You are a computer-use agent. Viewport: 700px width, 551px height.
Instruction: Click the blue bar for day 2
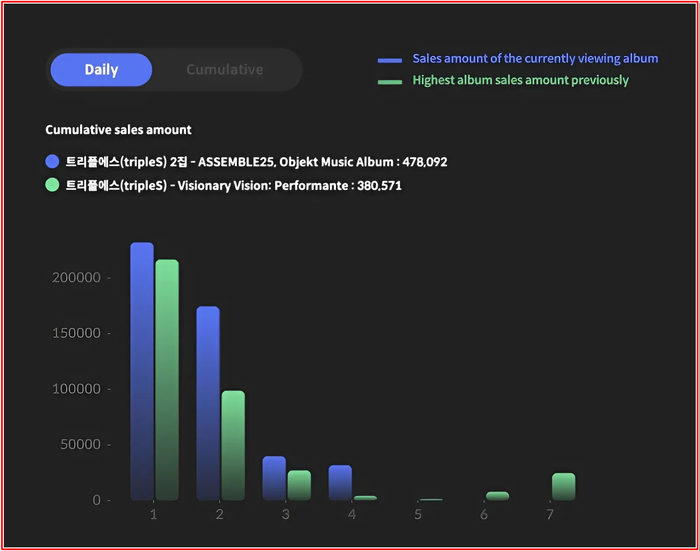point(208,403)
